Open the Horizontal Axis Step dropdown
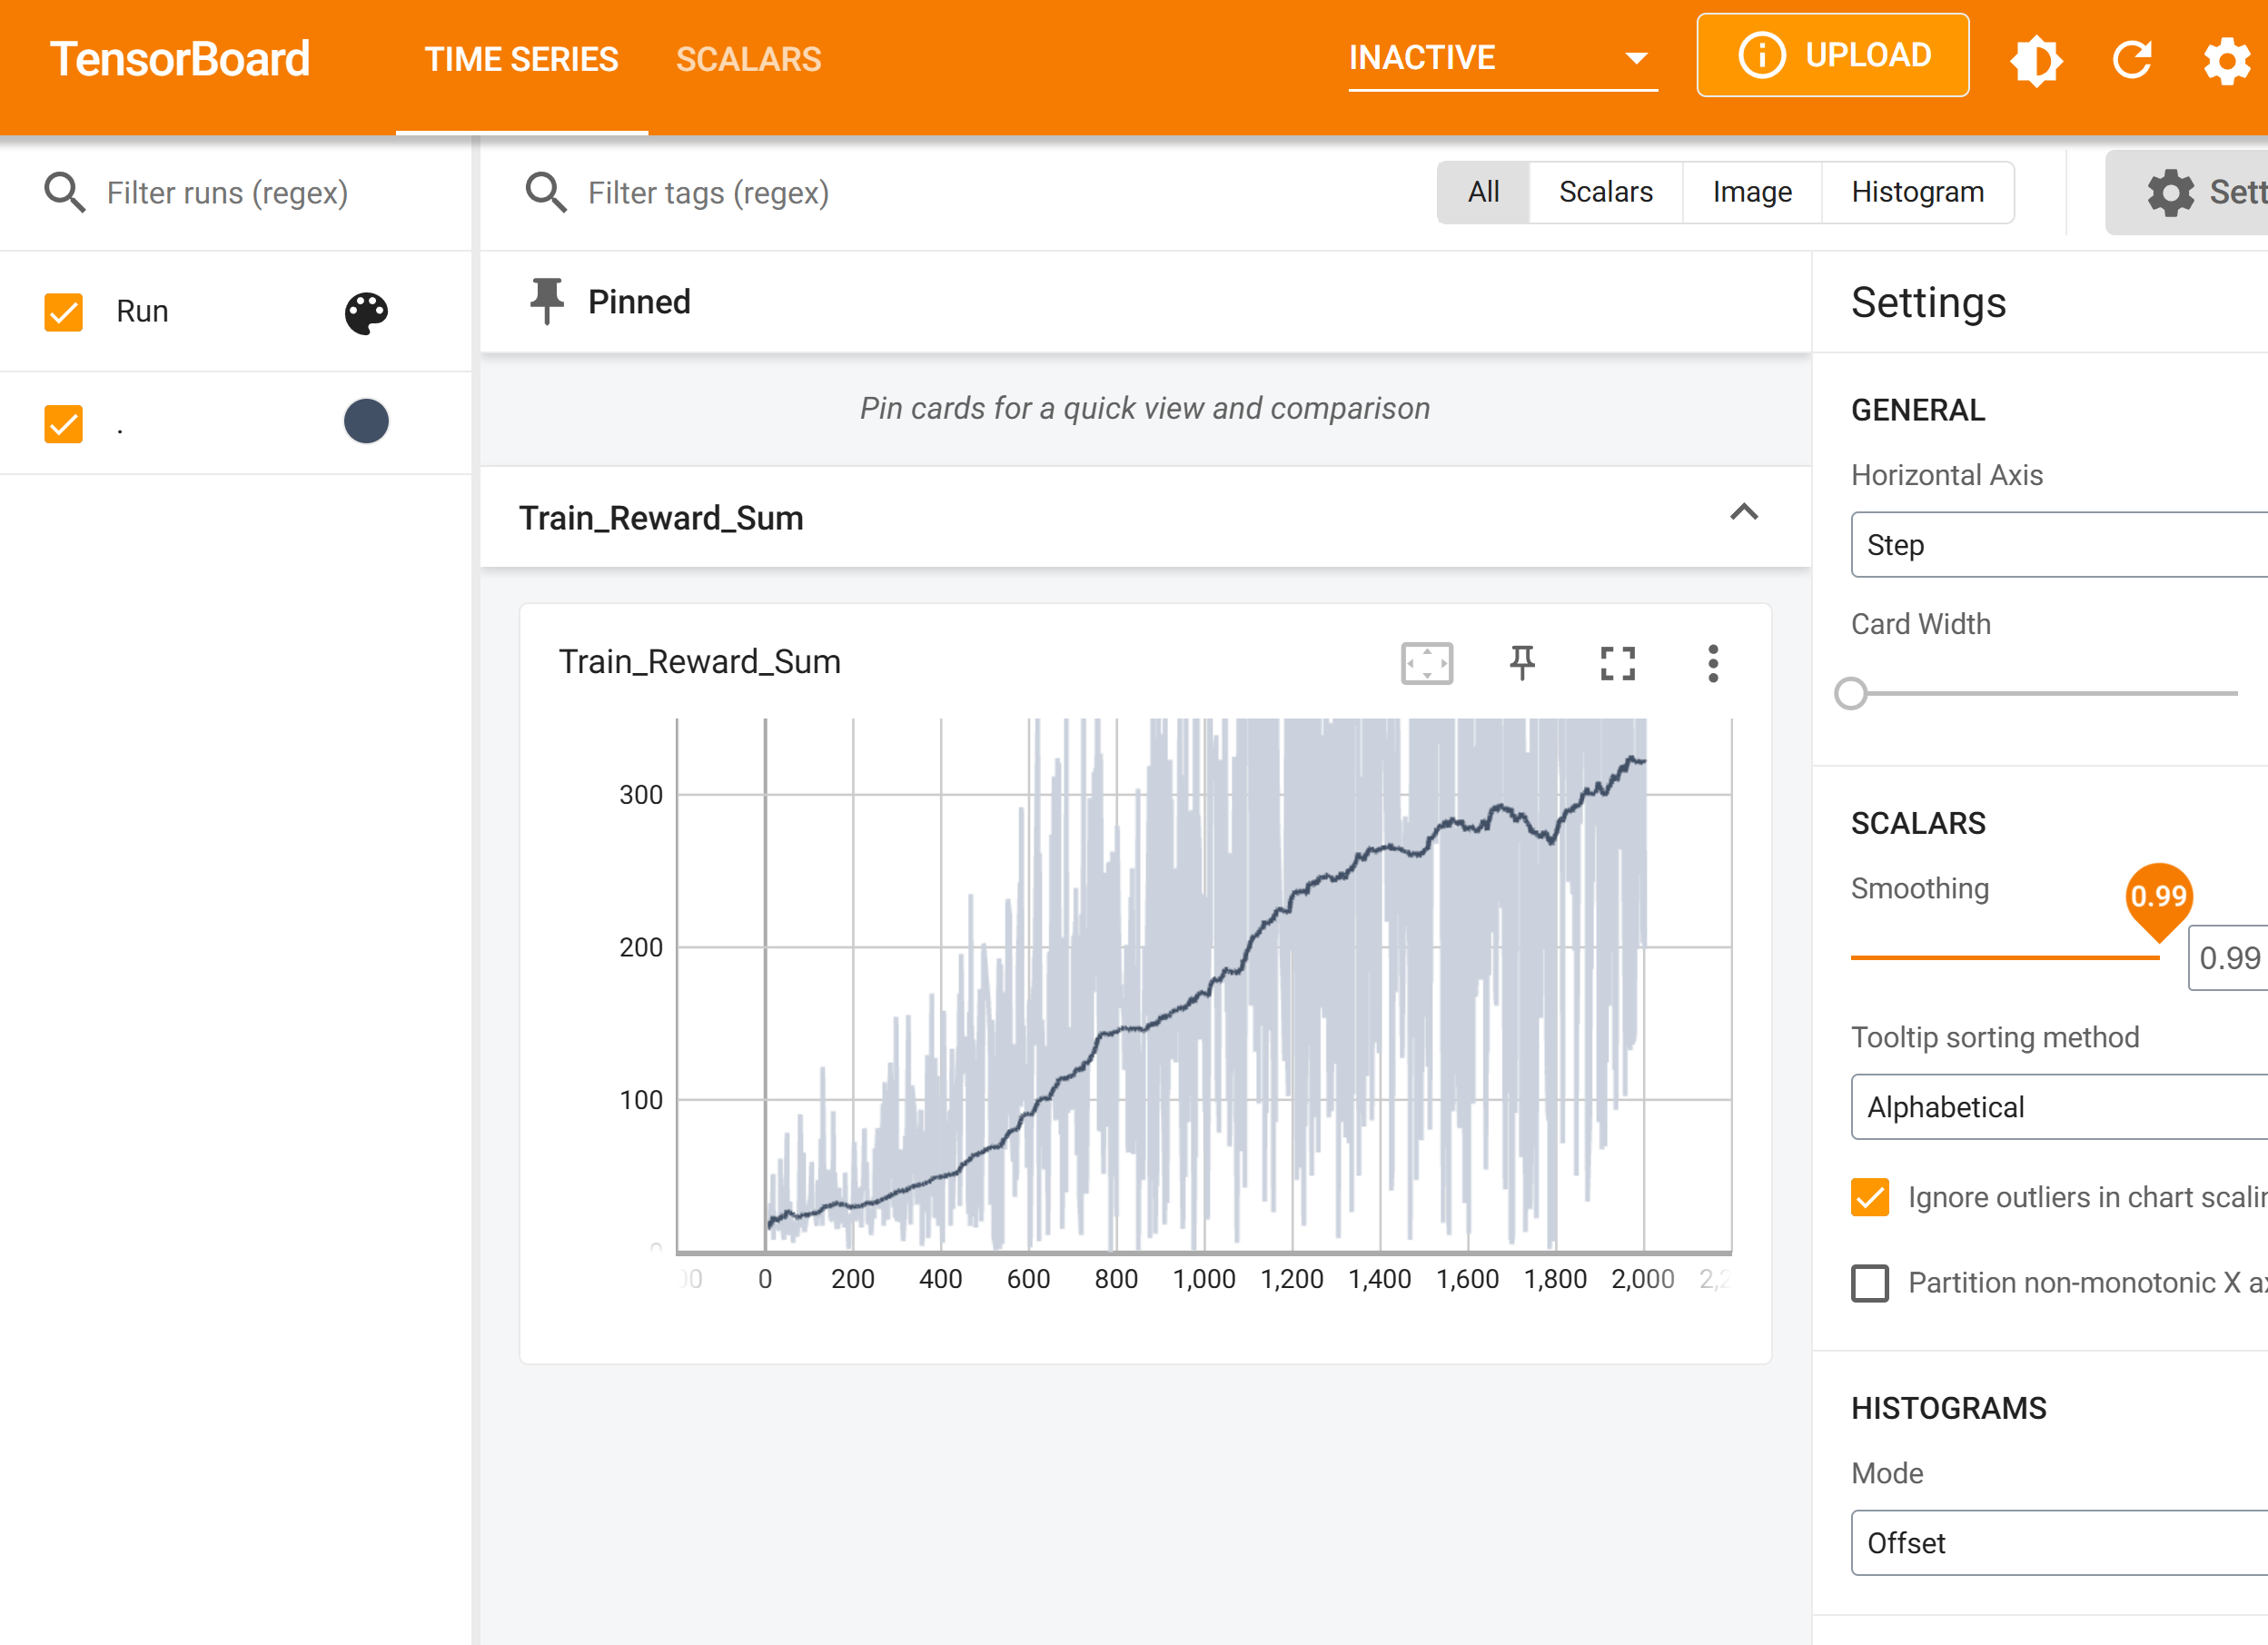This screenshot has height=1645, width=2268. [2058, 545]
